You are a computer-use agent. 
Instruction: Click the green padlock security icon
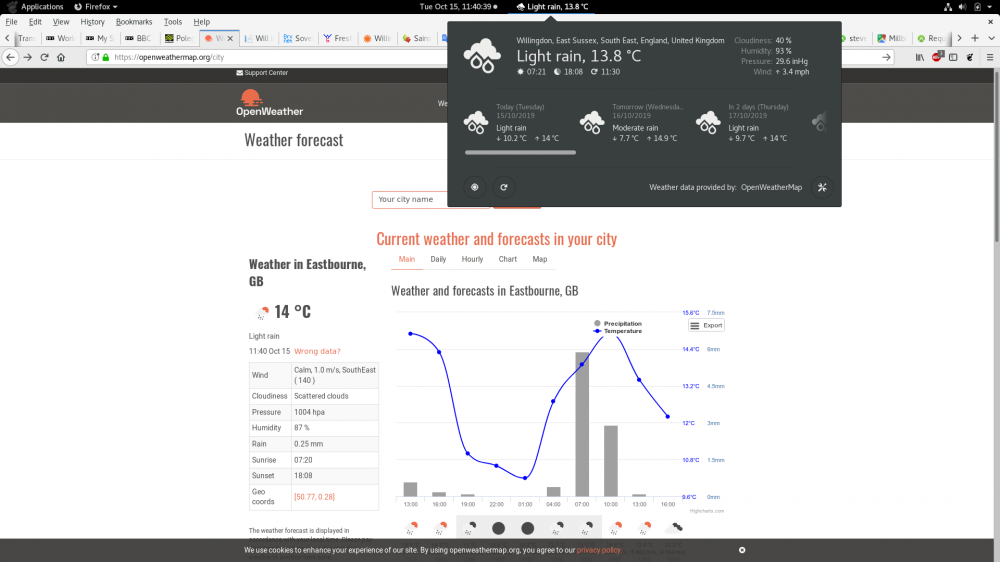[106, 57]
